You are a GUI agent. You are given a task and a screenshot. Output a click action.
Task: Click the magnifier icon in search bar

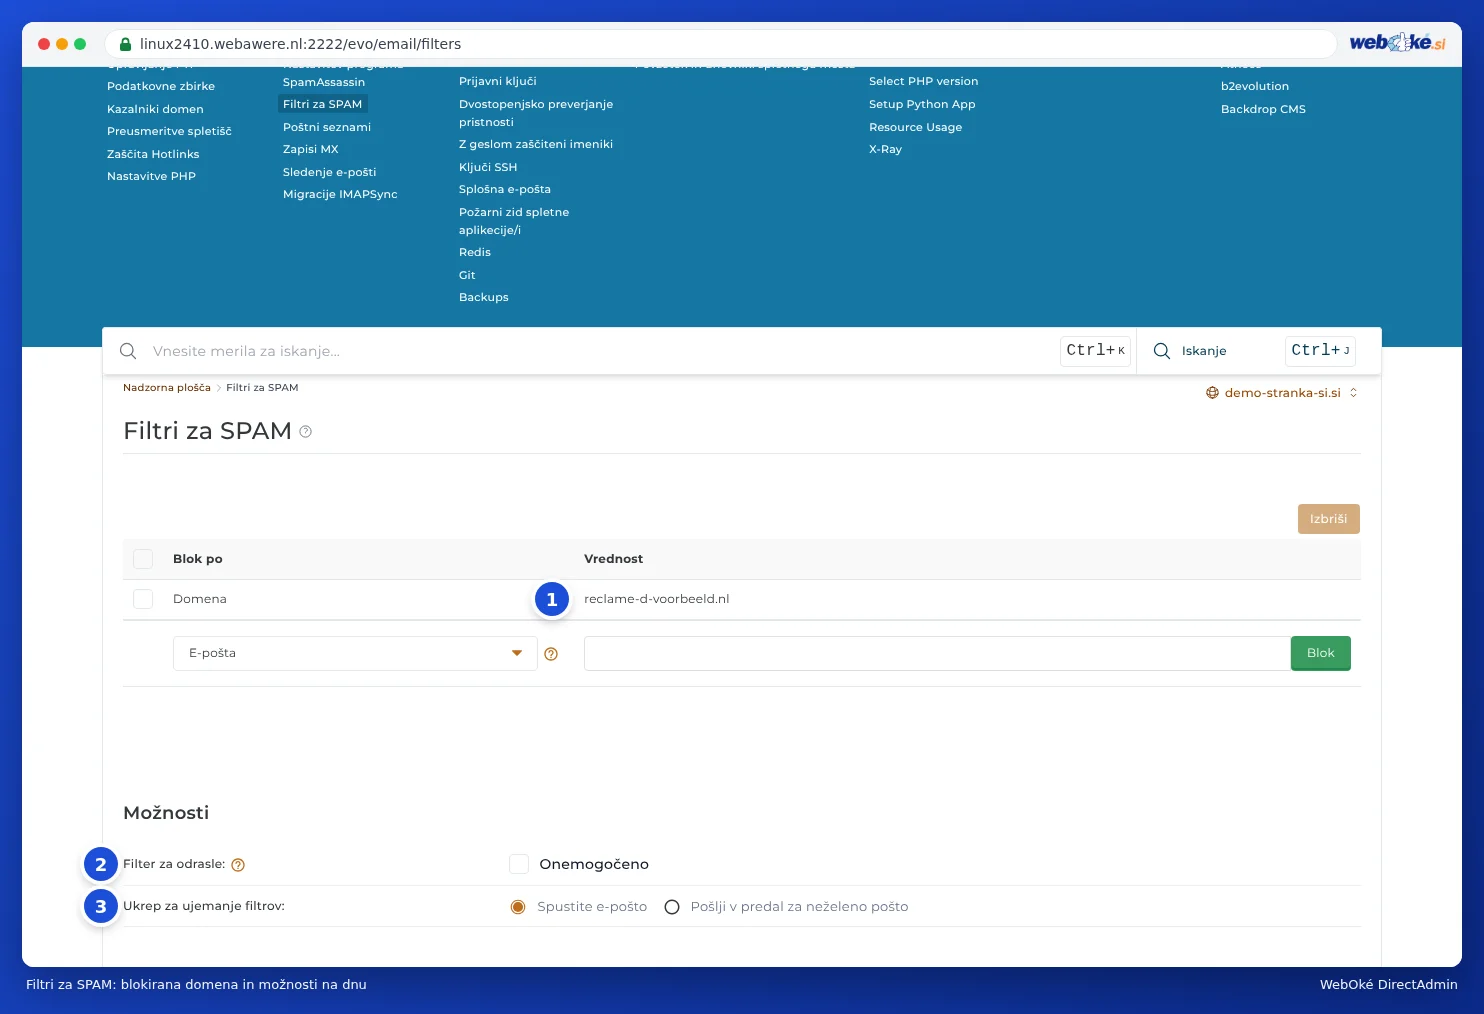128,351
